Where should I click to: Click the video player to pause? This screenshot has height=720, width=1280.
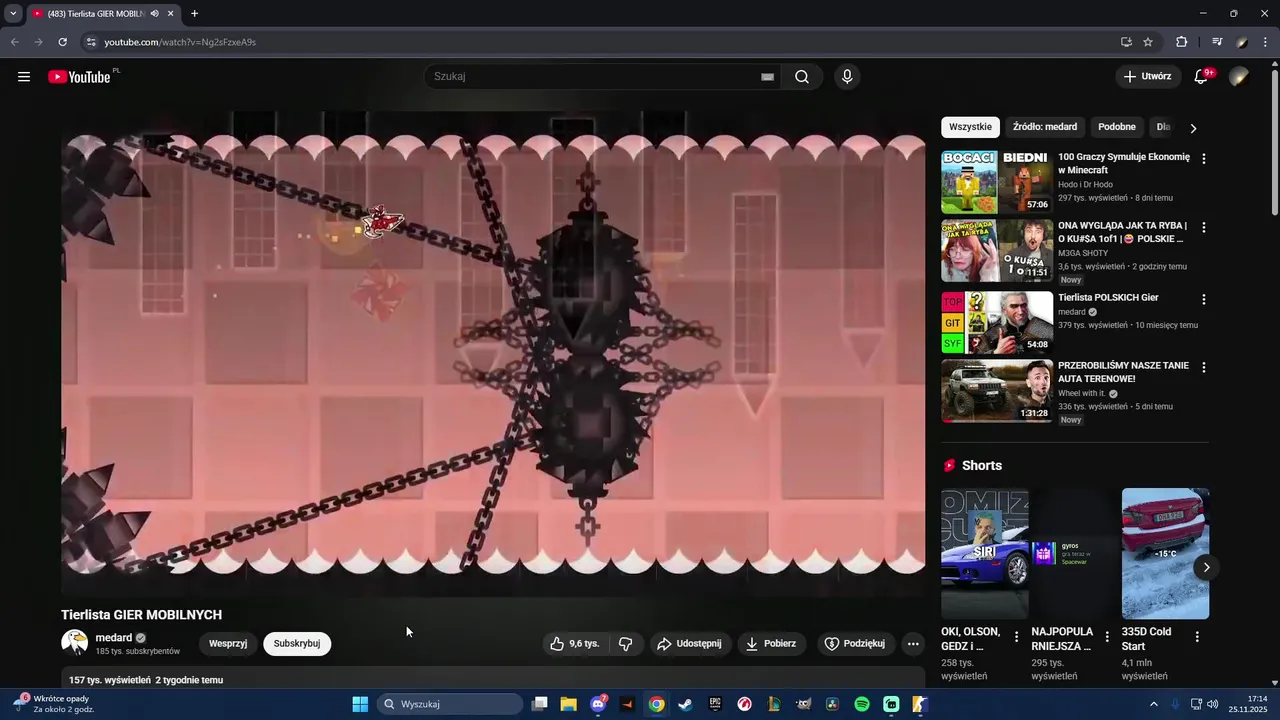point(493,354)
